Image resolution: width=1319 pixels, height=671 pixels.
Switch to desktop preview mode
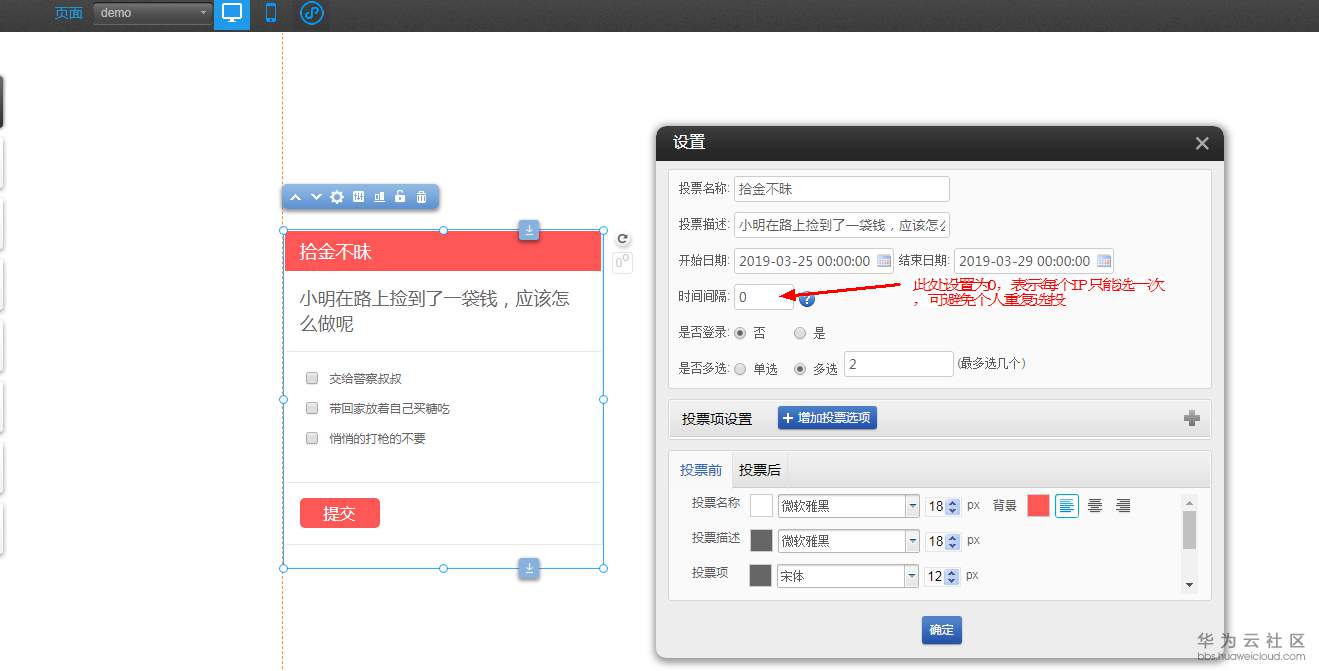[232, 14]
